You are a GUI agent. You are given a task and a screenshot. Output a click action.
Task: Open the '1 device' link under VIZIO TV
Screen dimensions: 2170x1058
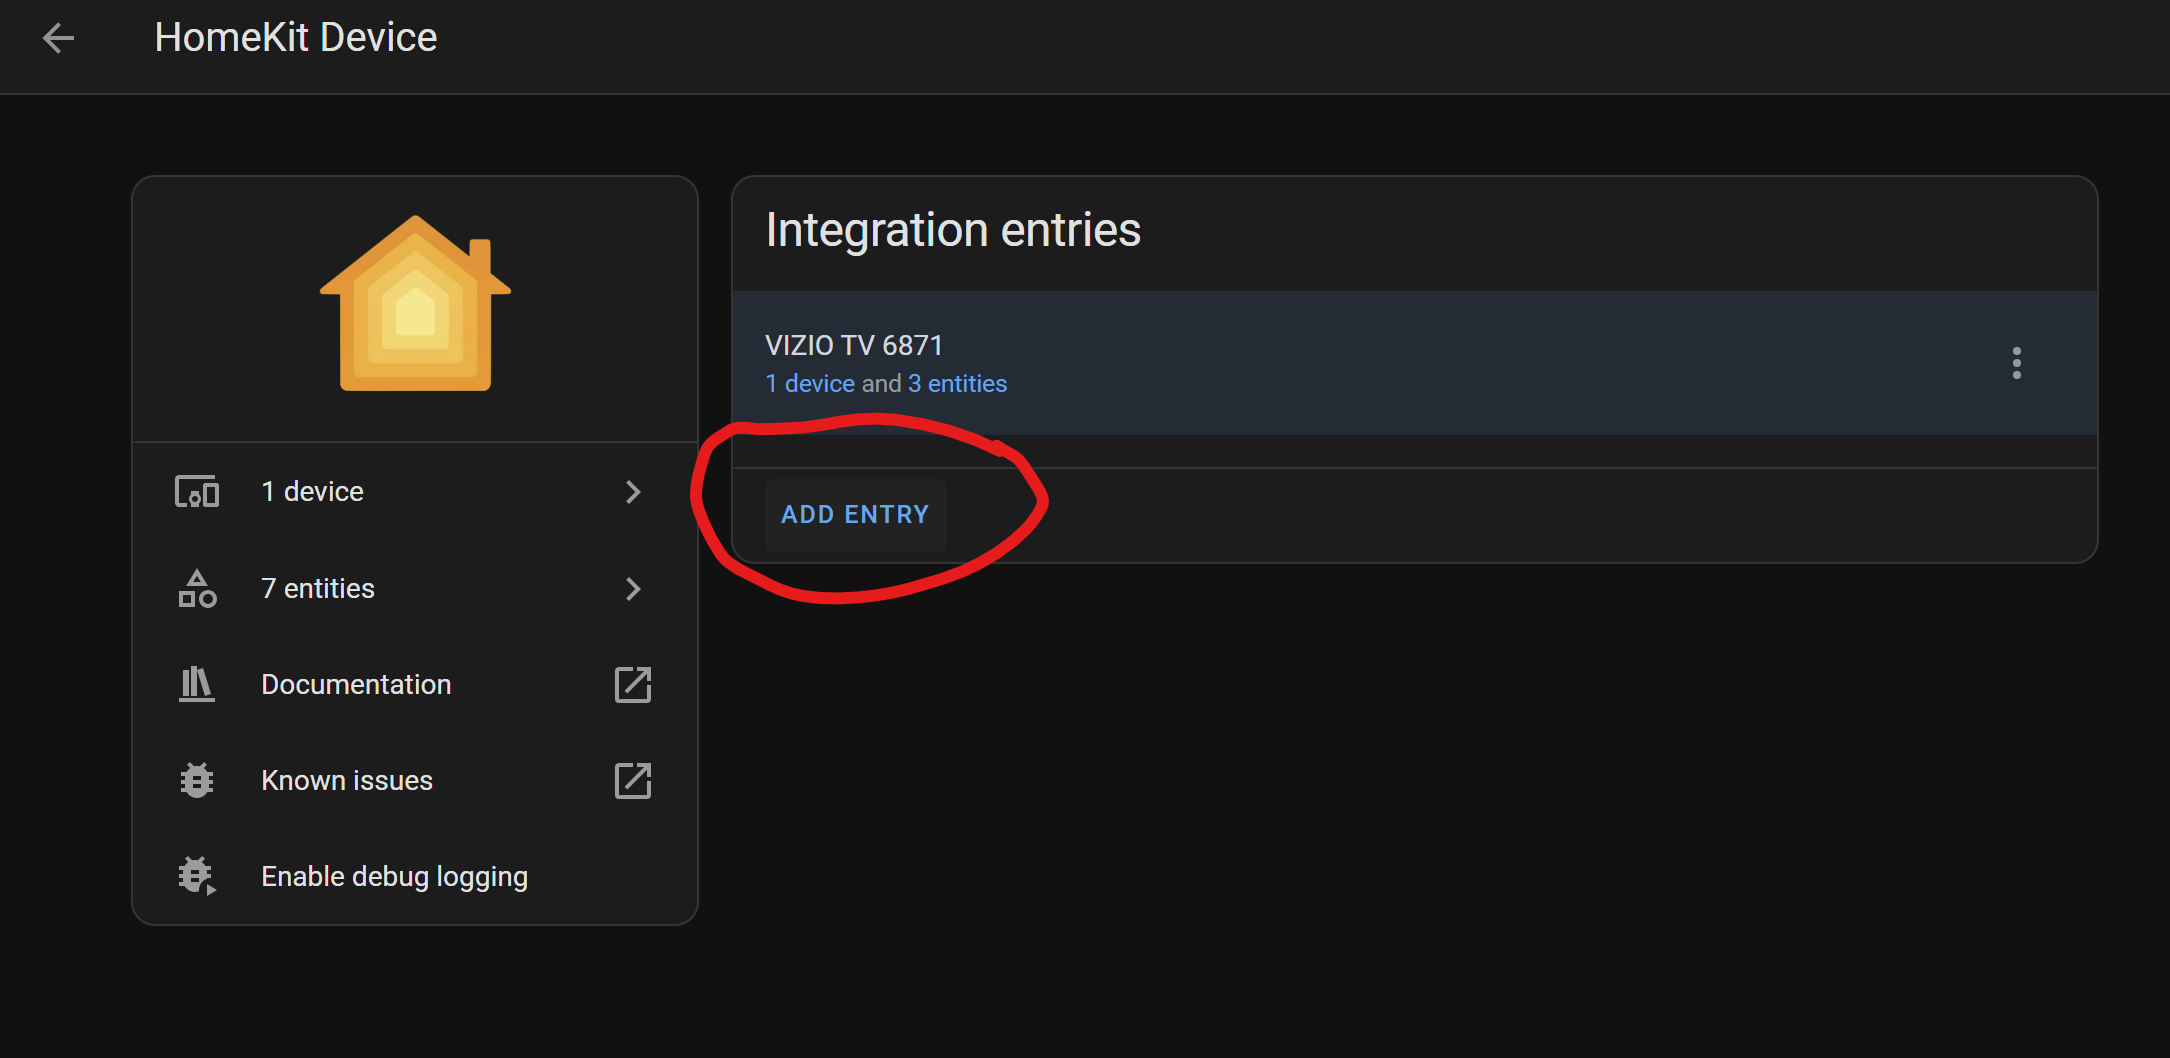tap(810, 384)
